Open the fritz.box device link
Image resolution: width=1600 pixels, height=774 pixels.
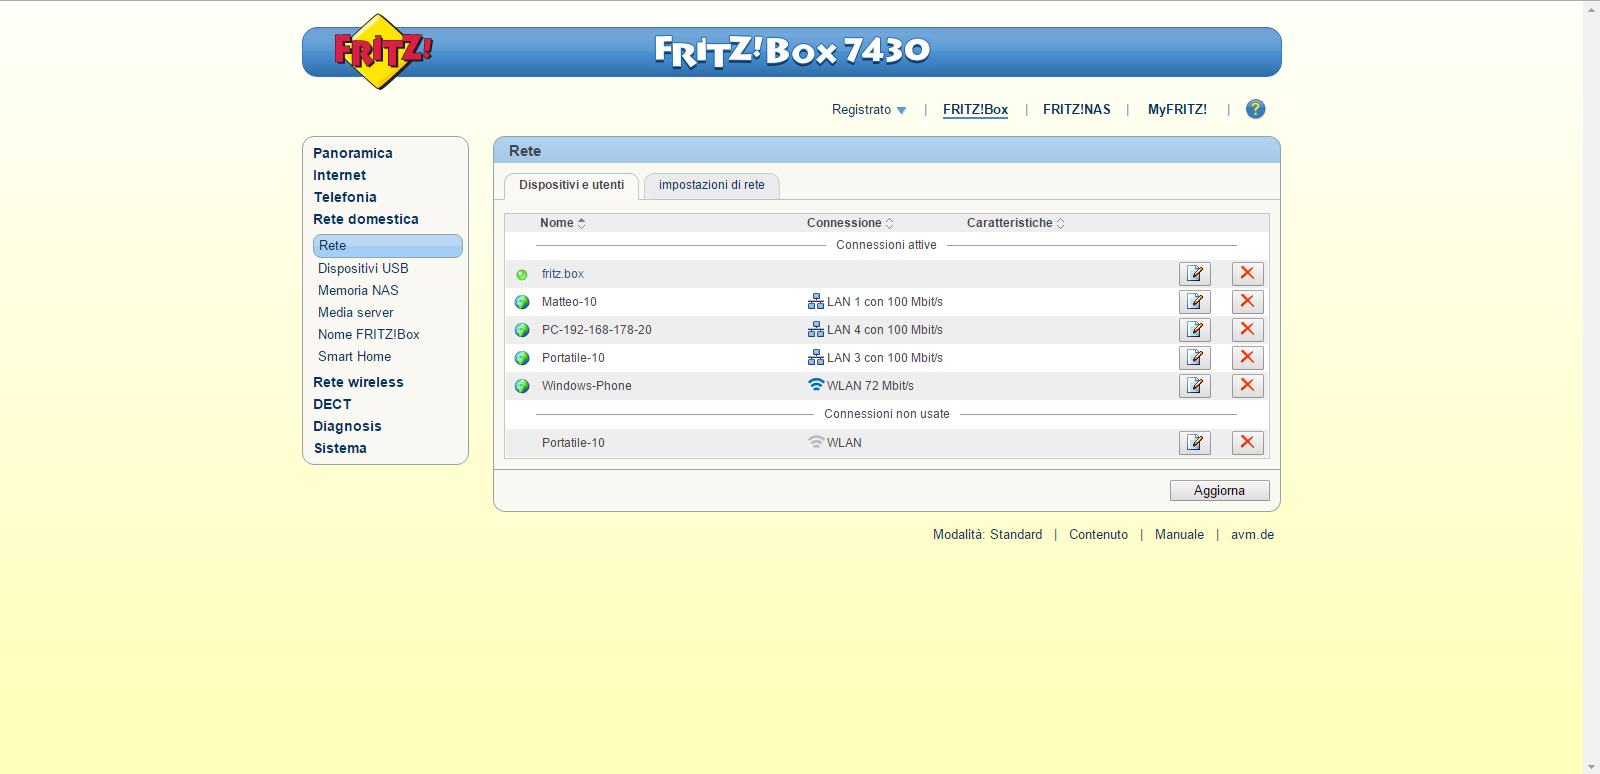tap(562, 274)
